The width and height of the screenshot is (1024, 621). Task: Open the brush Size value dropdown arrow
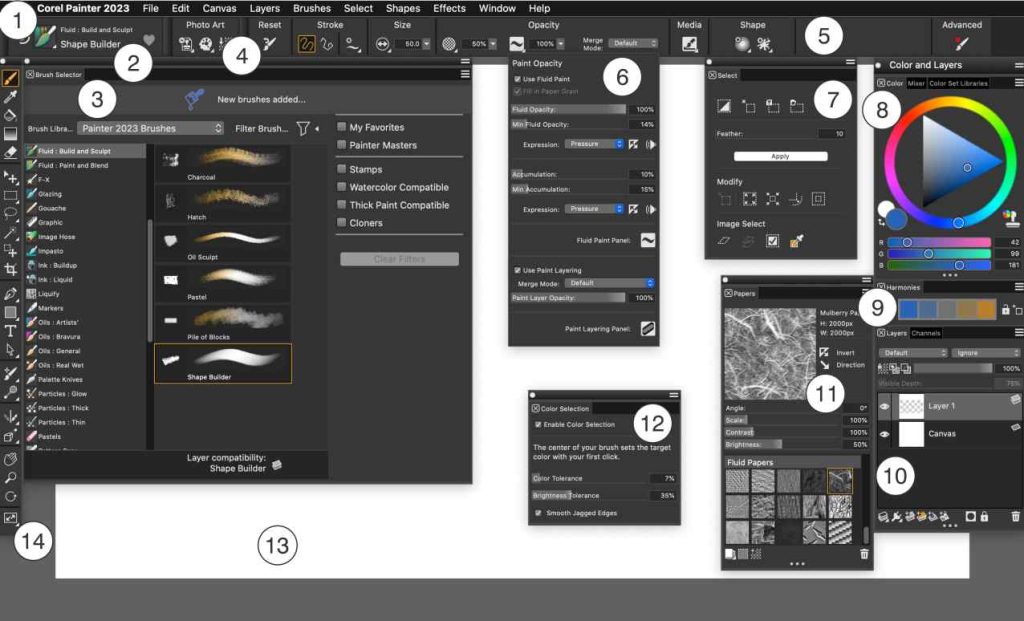[x=426, y=44]
